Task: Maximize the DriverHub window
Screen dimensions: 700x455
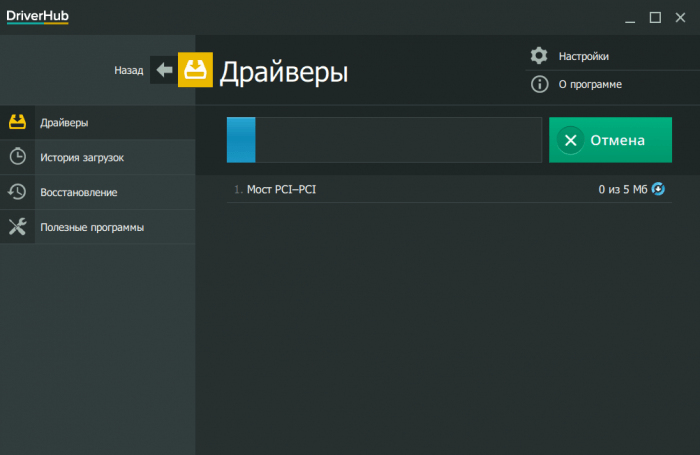Action: tap(655, 17)
